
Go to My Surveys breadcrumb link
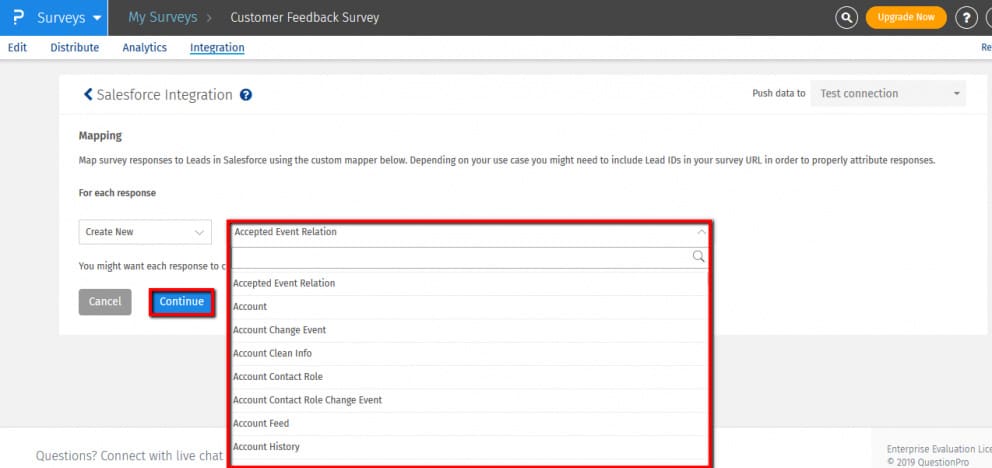click(x=163, y=17)
